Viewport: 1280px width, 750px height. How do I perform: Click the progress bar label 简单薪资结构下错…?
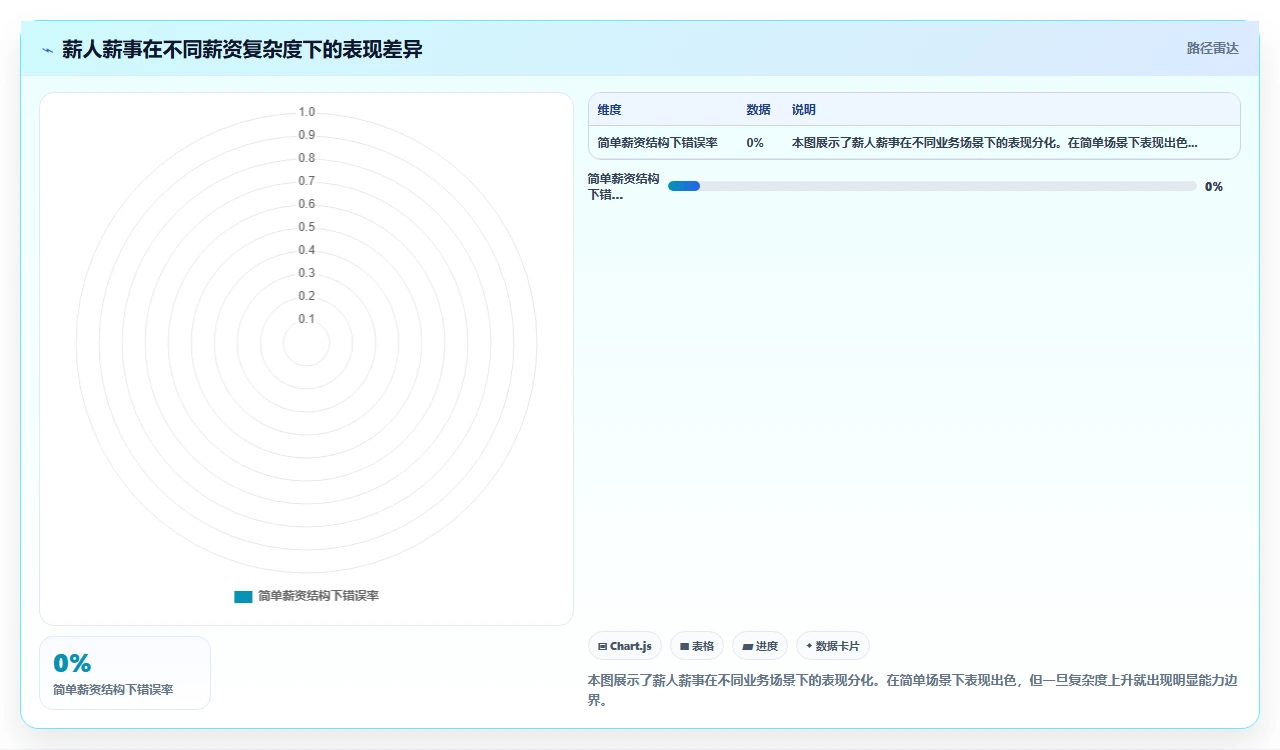(624, 186)
